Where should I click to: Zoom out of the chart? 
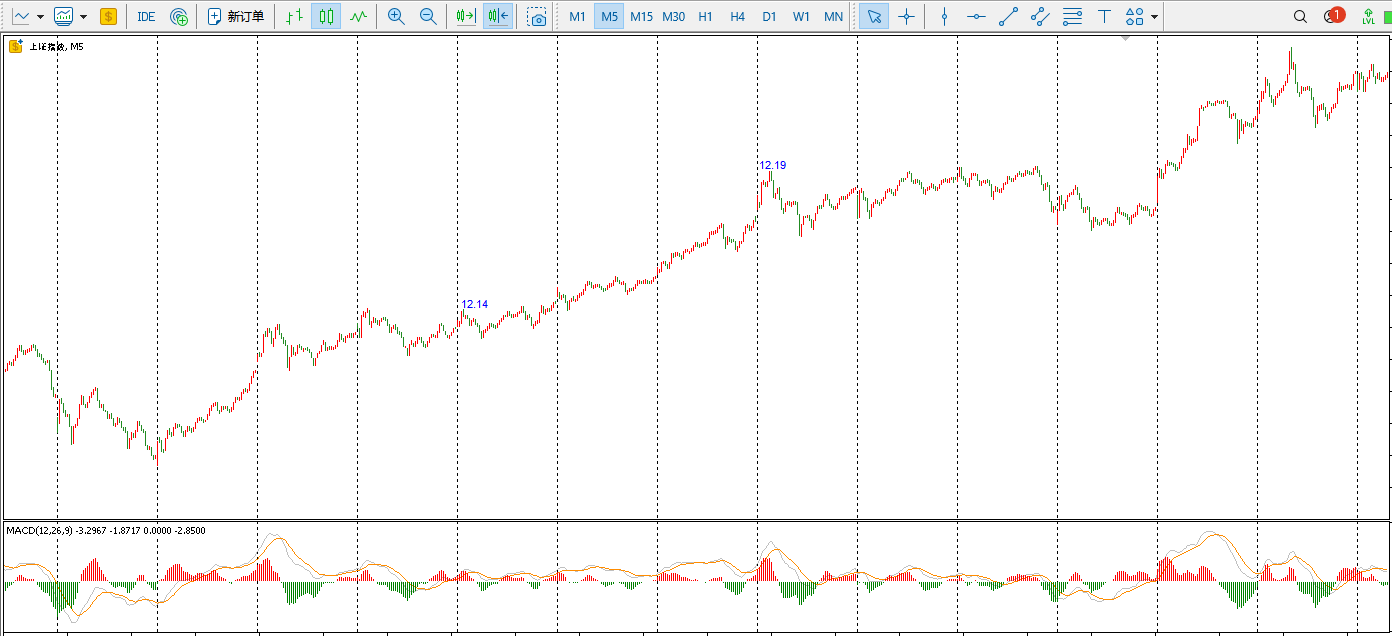(x=428, y=16)
